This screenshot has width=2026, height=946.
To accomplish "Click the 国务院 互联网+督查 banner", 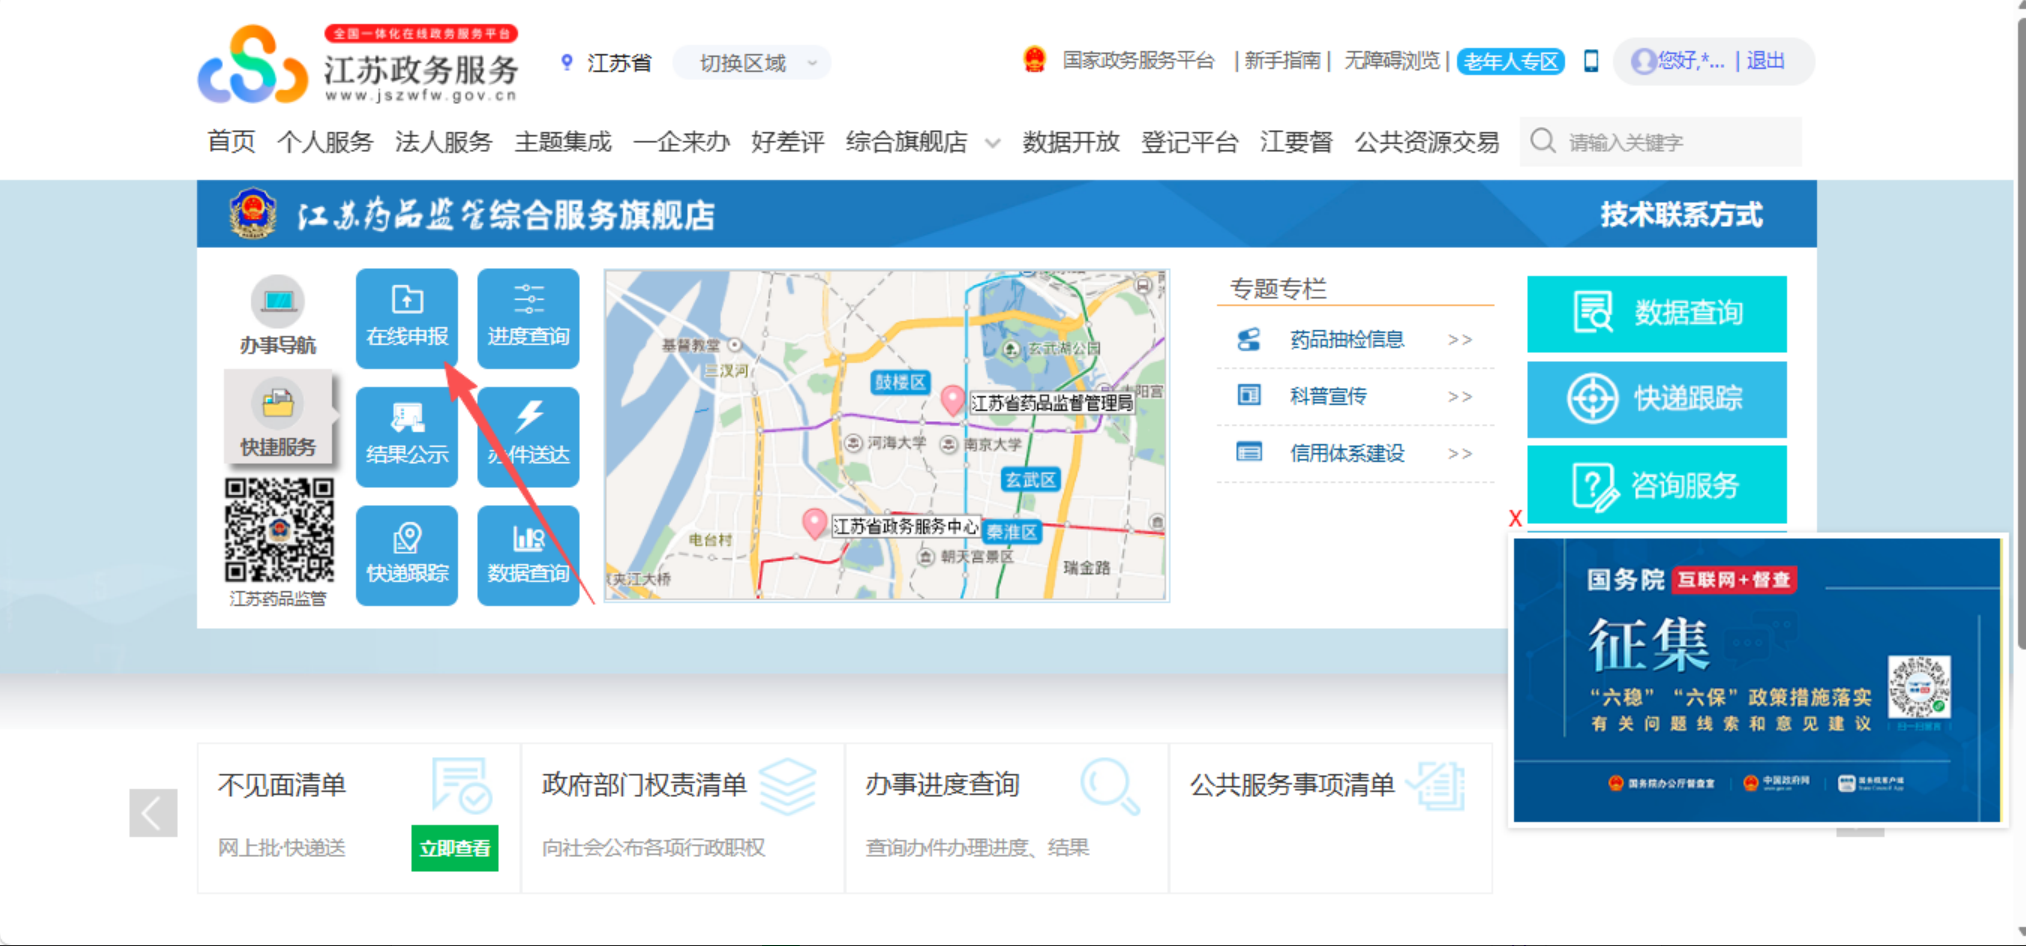I will pos(1757,680).
